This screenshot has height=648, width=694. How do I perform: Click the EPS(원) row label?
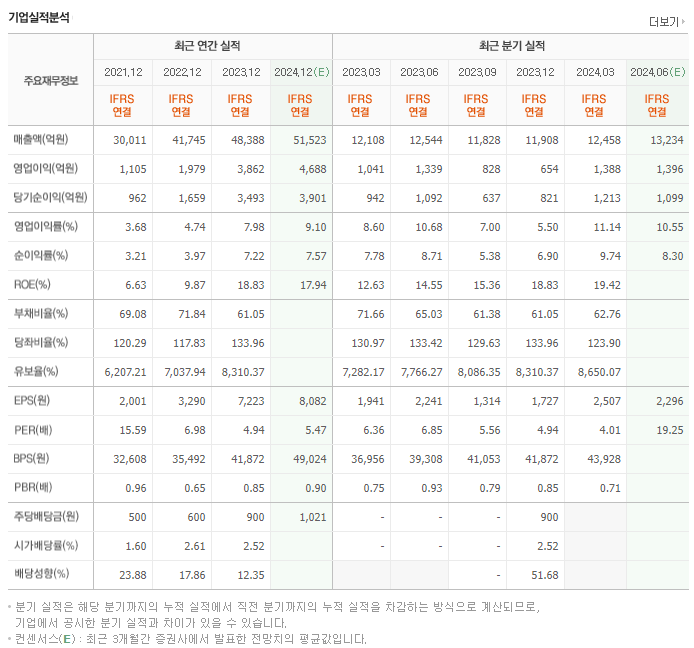(32, 401)
